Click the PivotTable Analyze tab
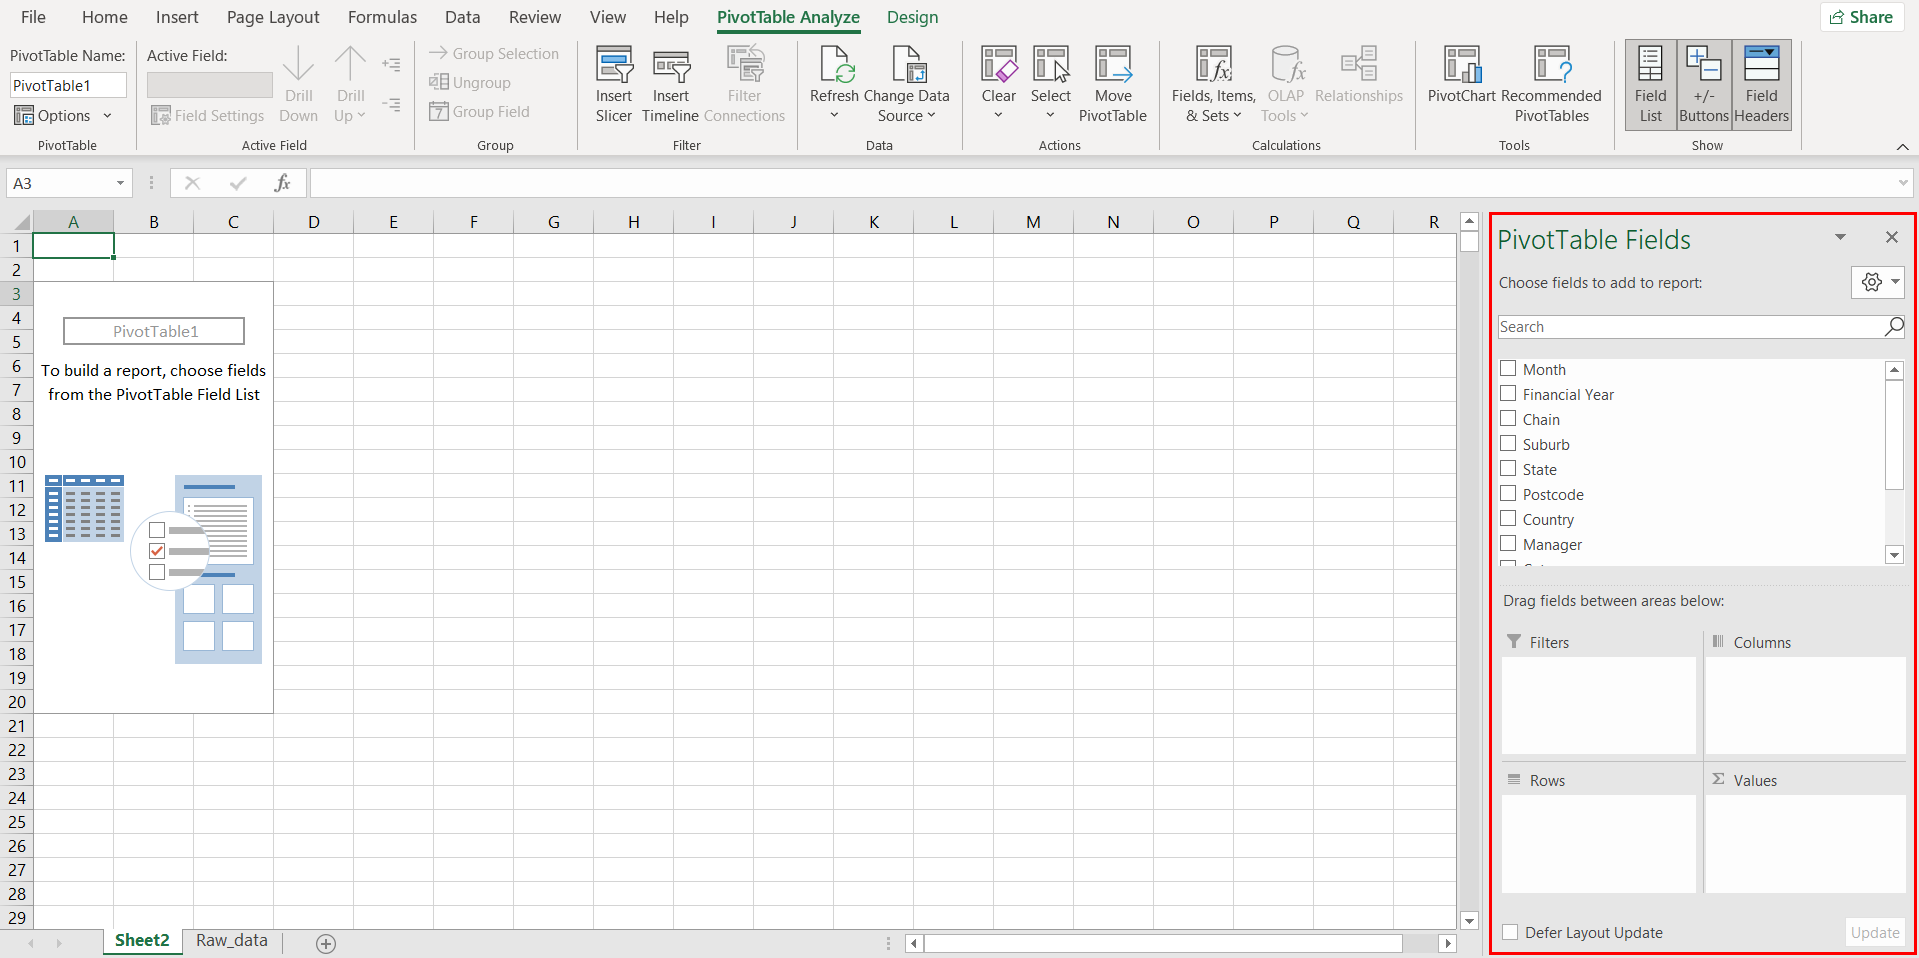The width and height of the screenshot is (1919, 958). coord(788,17)
